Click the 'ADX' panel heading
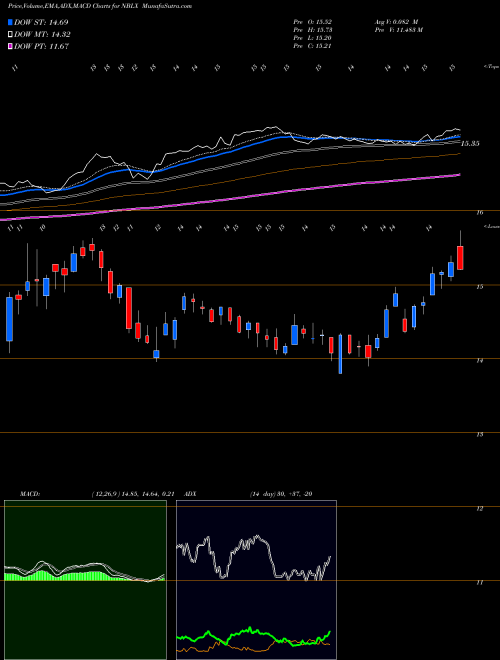Image resolution: width=500 pixels, height=660 pixels. pyautogui.click(x=190, y=494)
